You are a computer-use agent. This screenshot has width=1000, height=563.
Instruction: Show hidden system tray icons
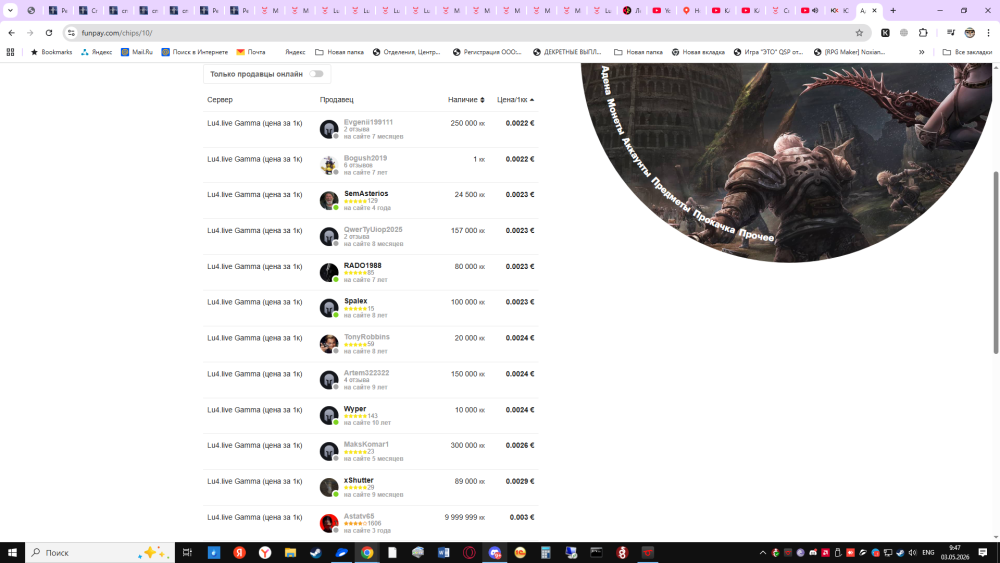coord(763,552)
